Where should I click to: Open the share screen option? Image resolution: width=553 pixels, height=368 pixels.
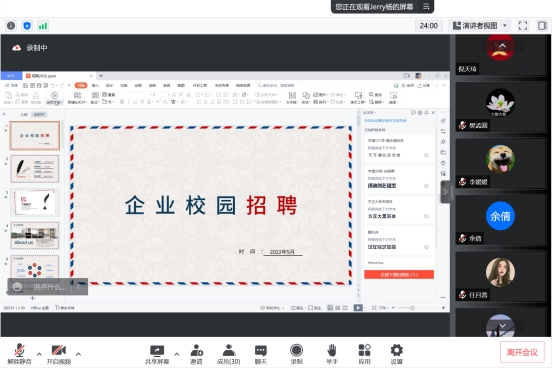[x=157, y=354]
